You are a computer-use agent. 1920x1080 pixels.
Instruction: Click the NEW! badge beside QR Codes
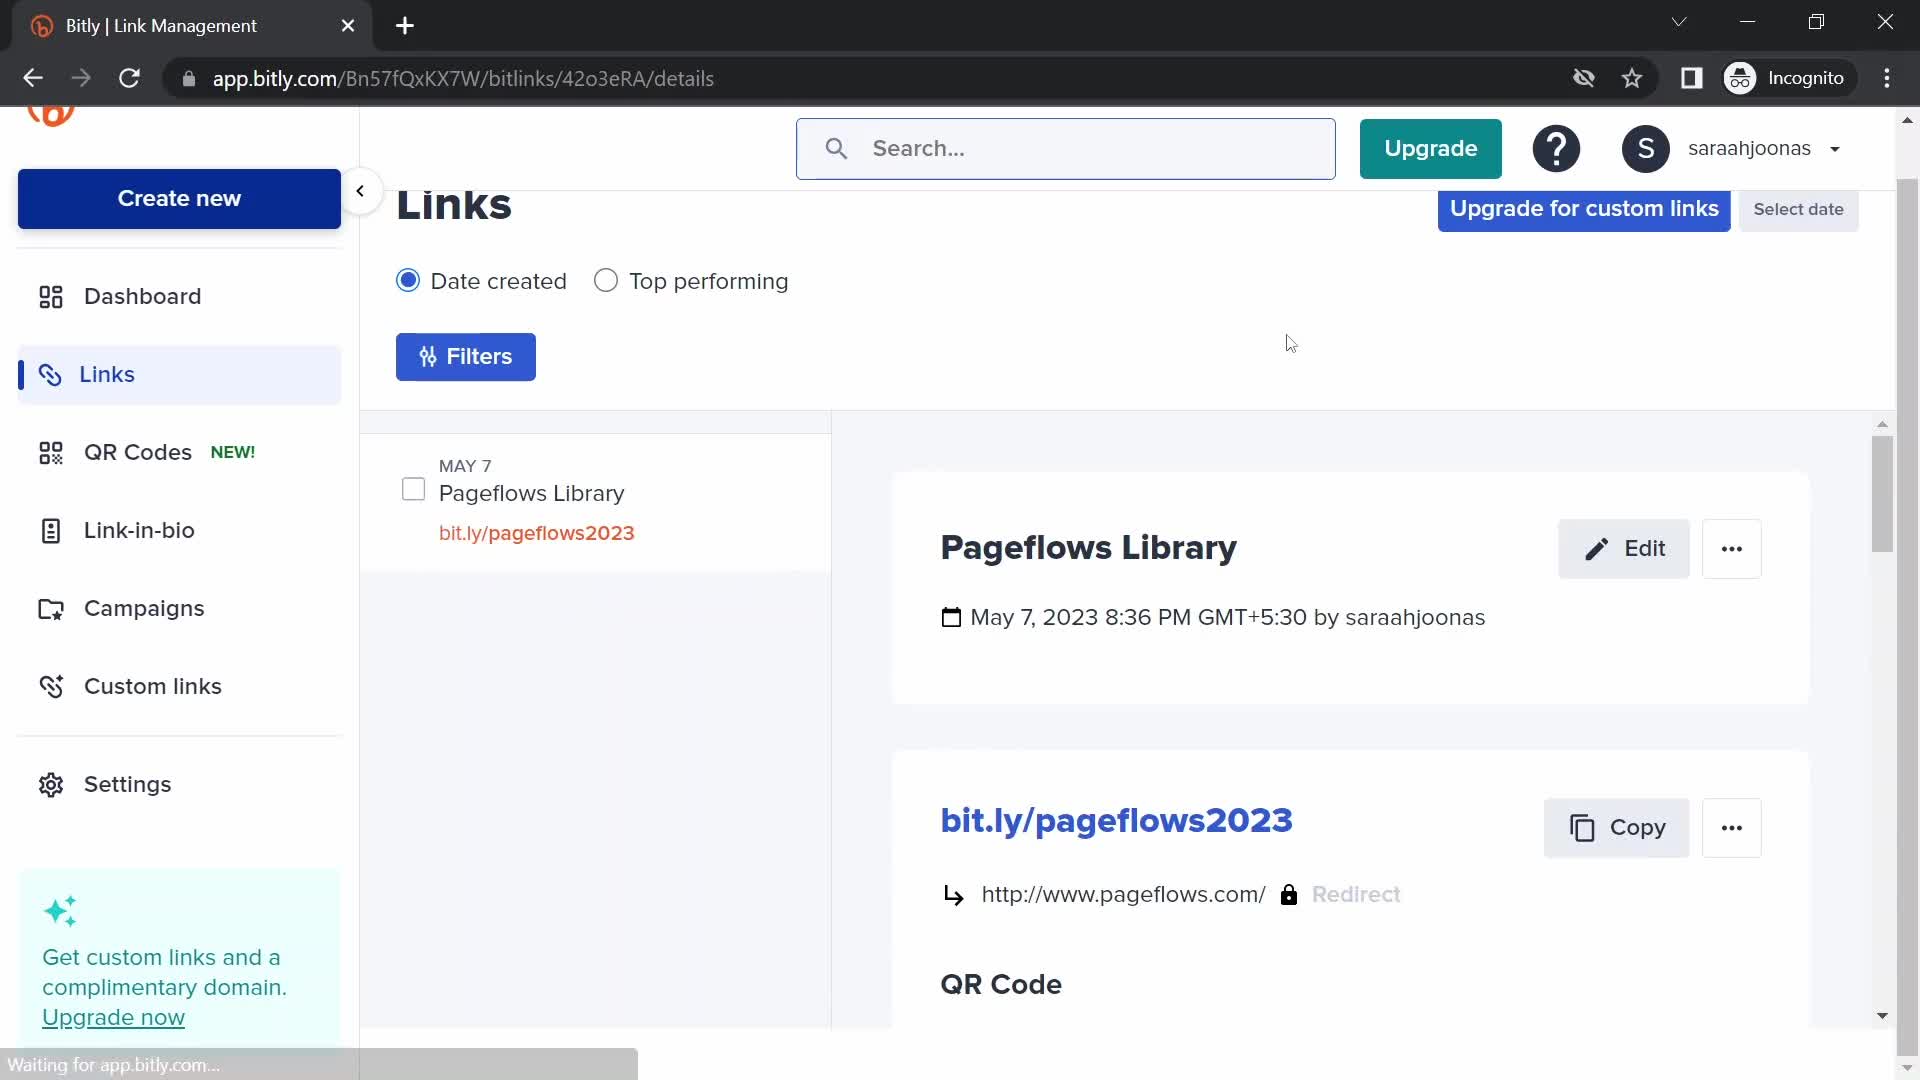point(232,452)
